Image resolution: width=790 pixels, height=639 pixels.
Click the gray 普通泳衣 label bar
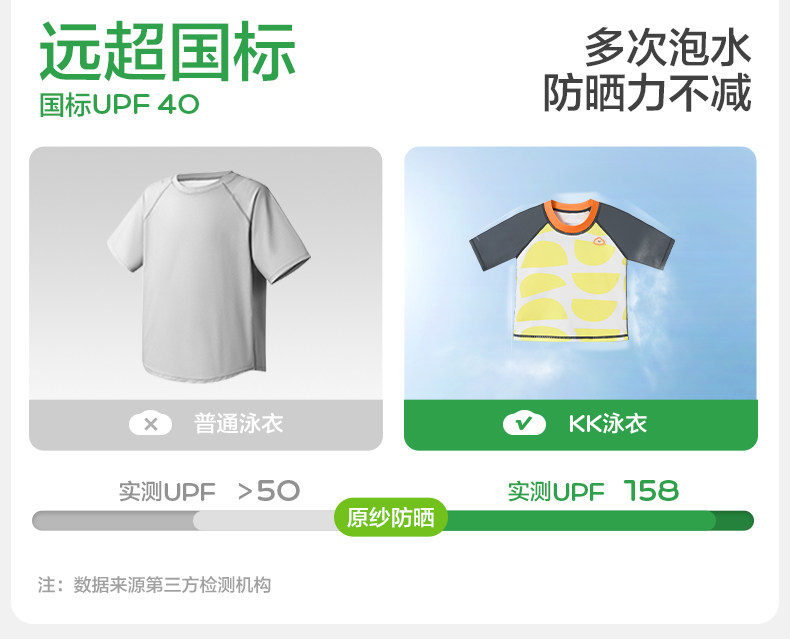pos(206,425)
